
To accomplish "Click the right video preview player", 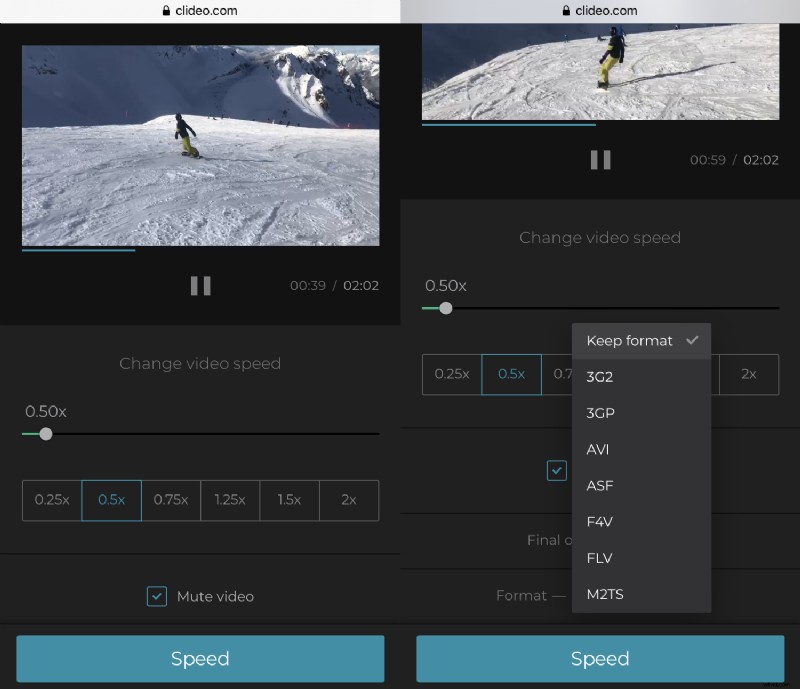I will coord(600,70).
